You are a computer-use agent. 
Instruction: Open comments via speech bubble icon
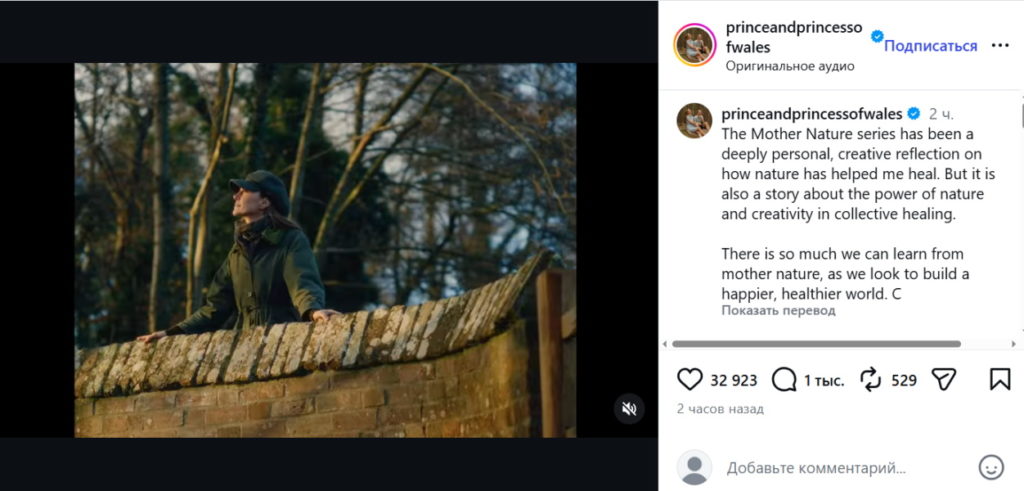(x=785, y=380)
